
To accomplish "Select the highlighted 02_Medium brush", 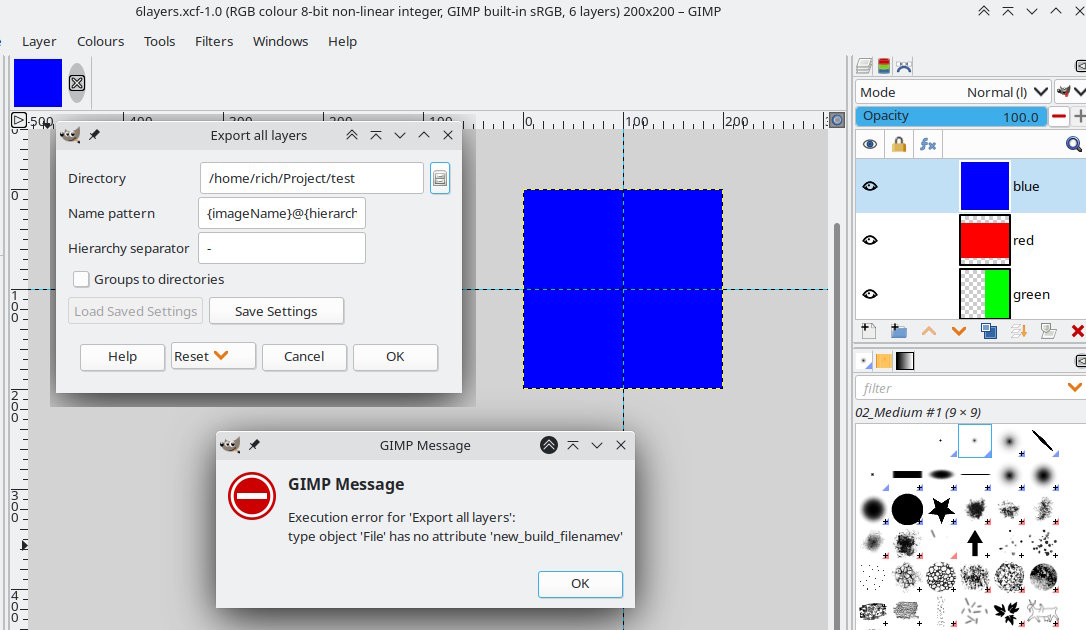I will pos(974,440).
